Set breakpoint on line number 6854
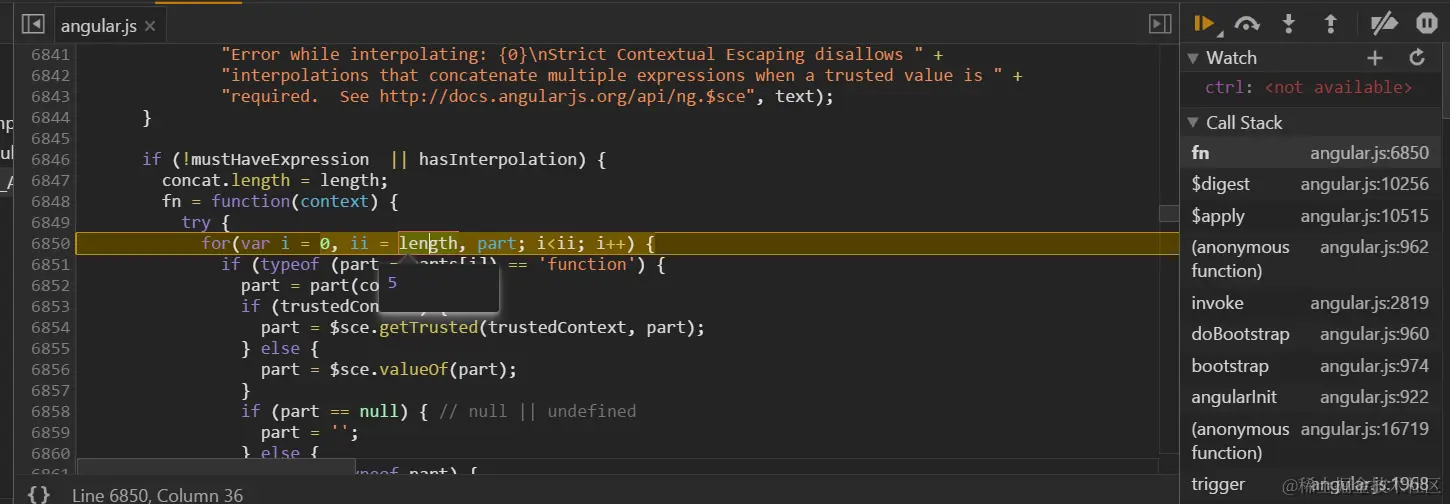Image resolution: width=1450 pixels, height=504 pixels. (50, 327)
